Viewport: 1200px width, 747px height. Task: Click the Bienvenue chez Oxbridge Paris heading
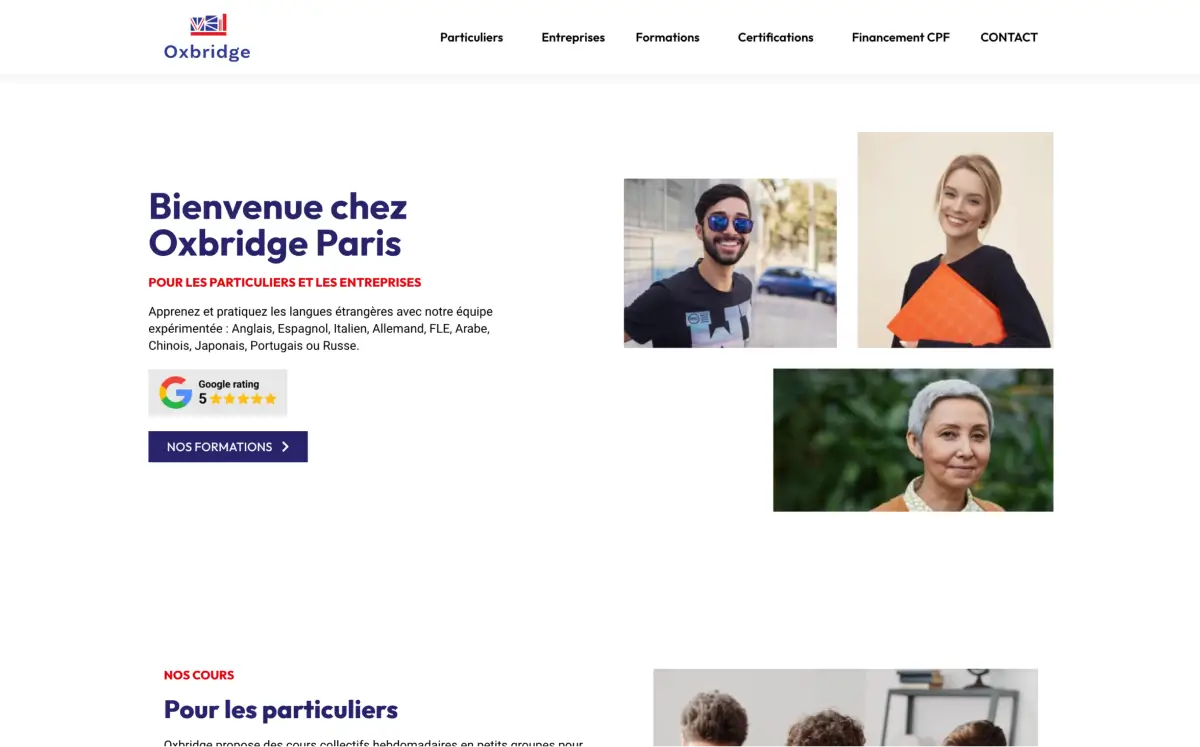coord(278,225)
